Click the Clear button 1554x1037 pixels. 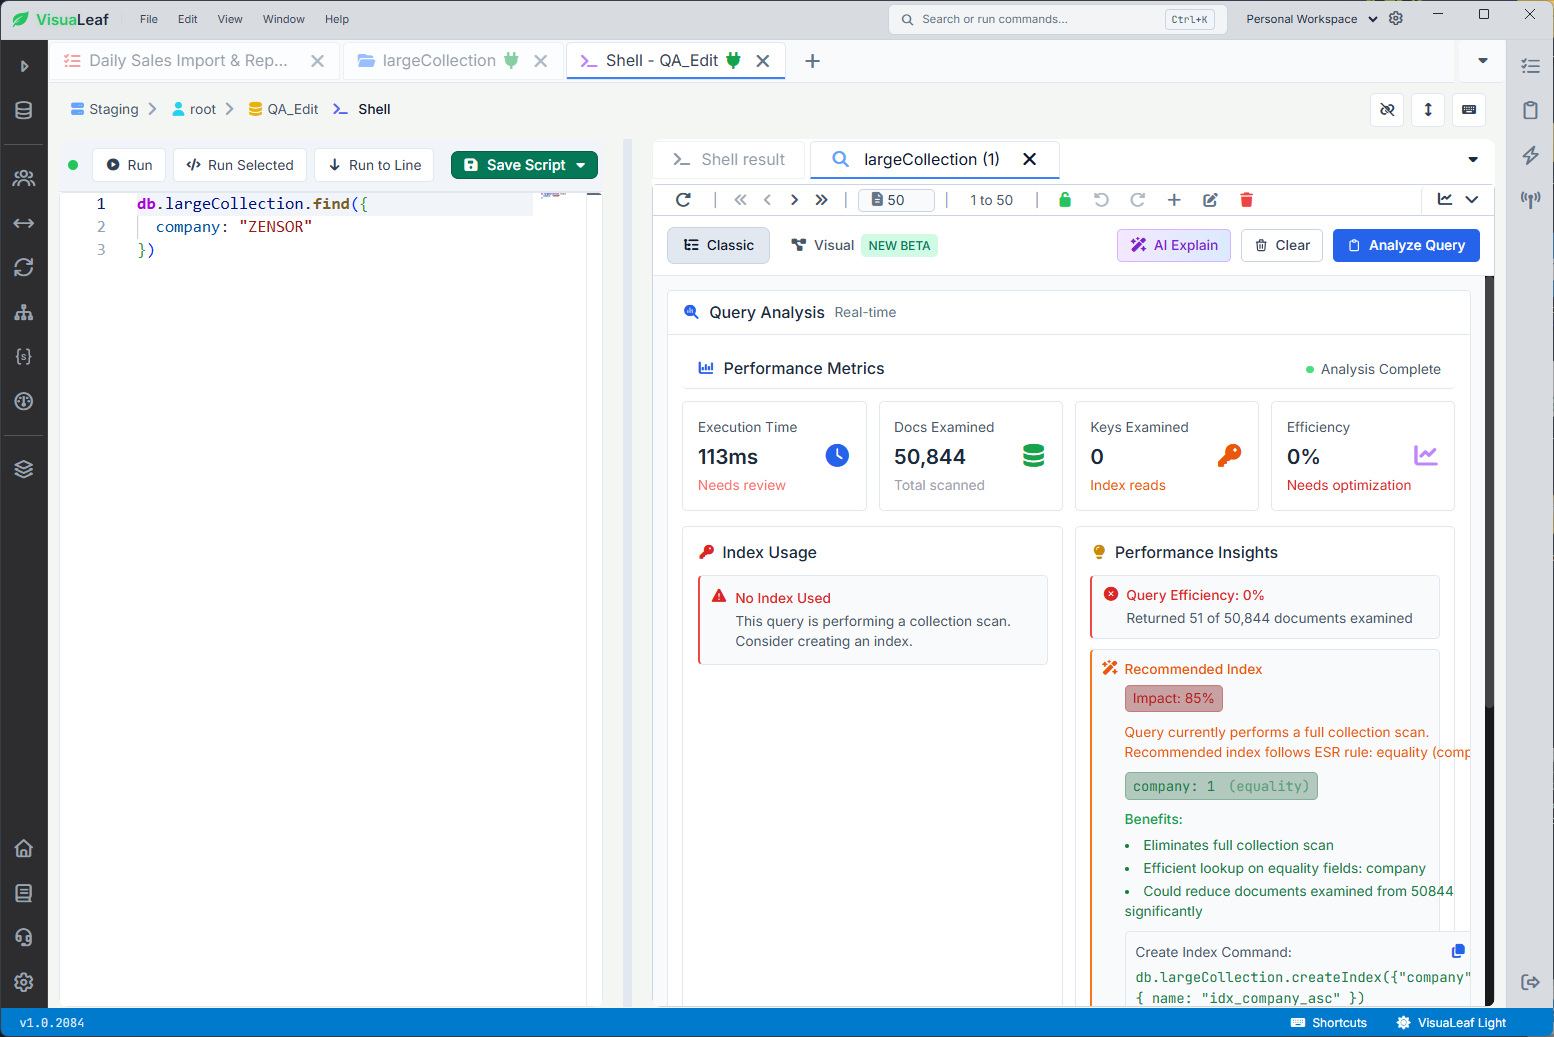tap(1282, 245)
